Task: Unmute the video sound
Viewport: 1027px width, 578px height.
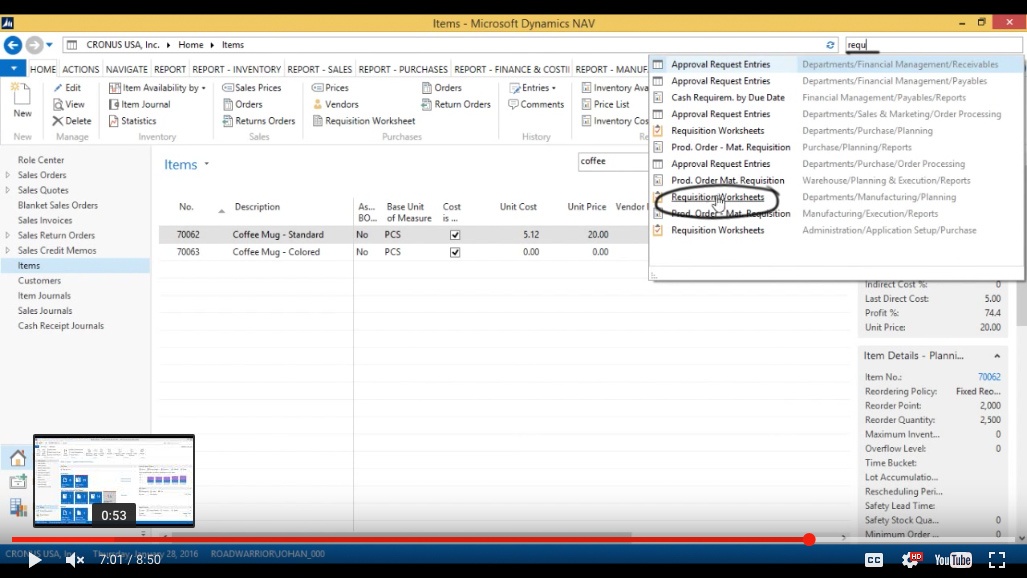Action: (75, 560)
